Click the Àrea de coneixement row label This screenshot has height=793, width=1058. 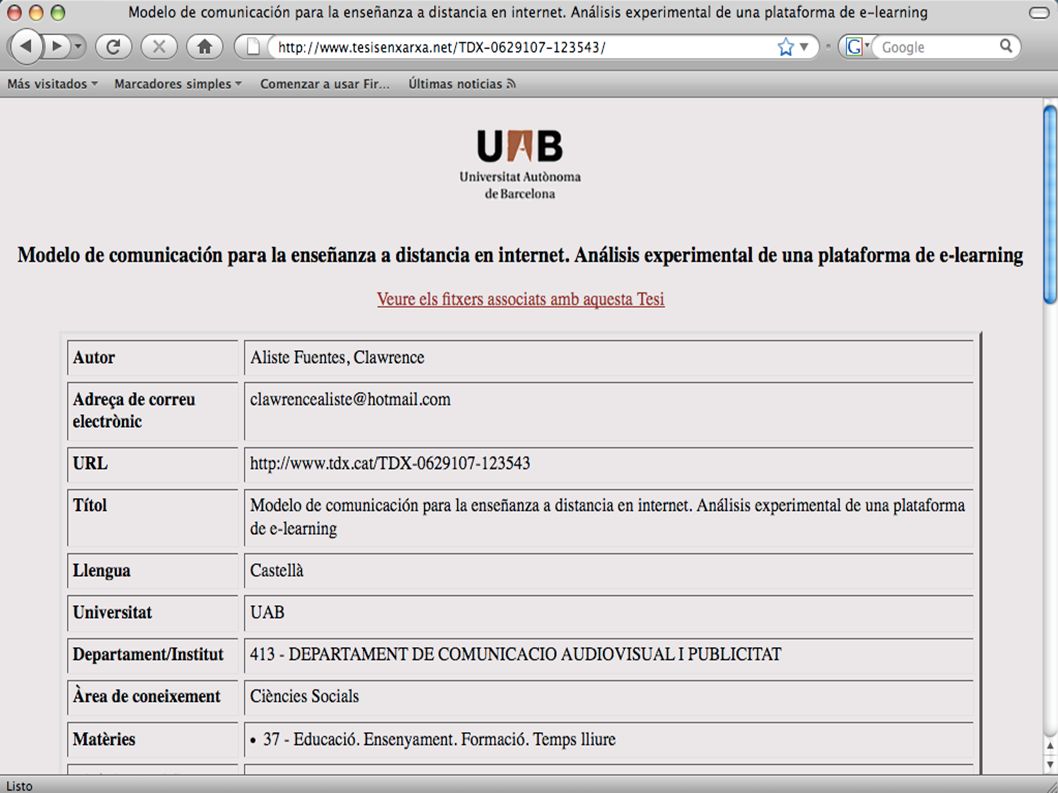click(x=146, y=696)
